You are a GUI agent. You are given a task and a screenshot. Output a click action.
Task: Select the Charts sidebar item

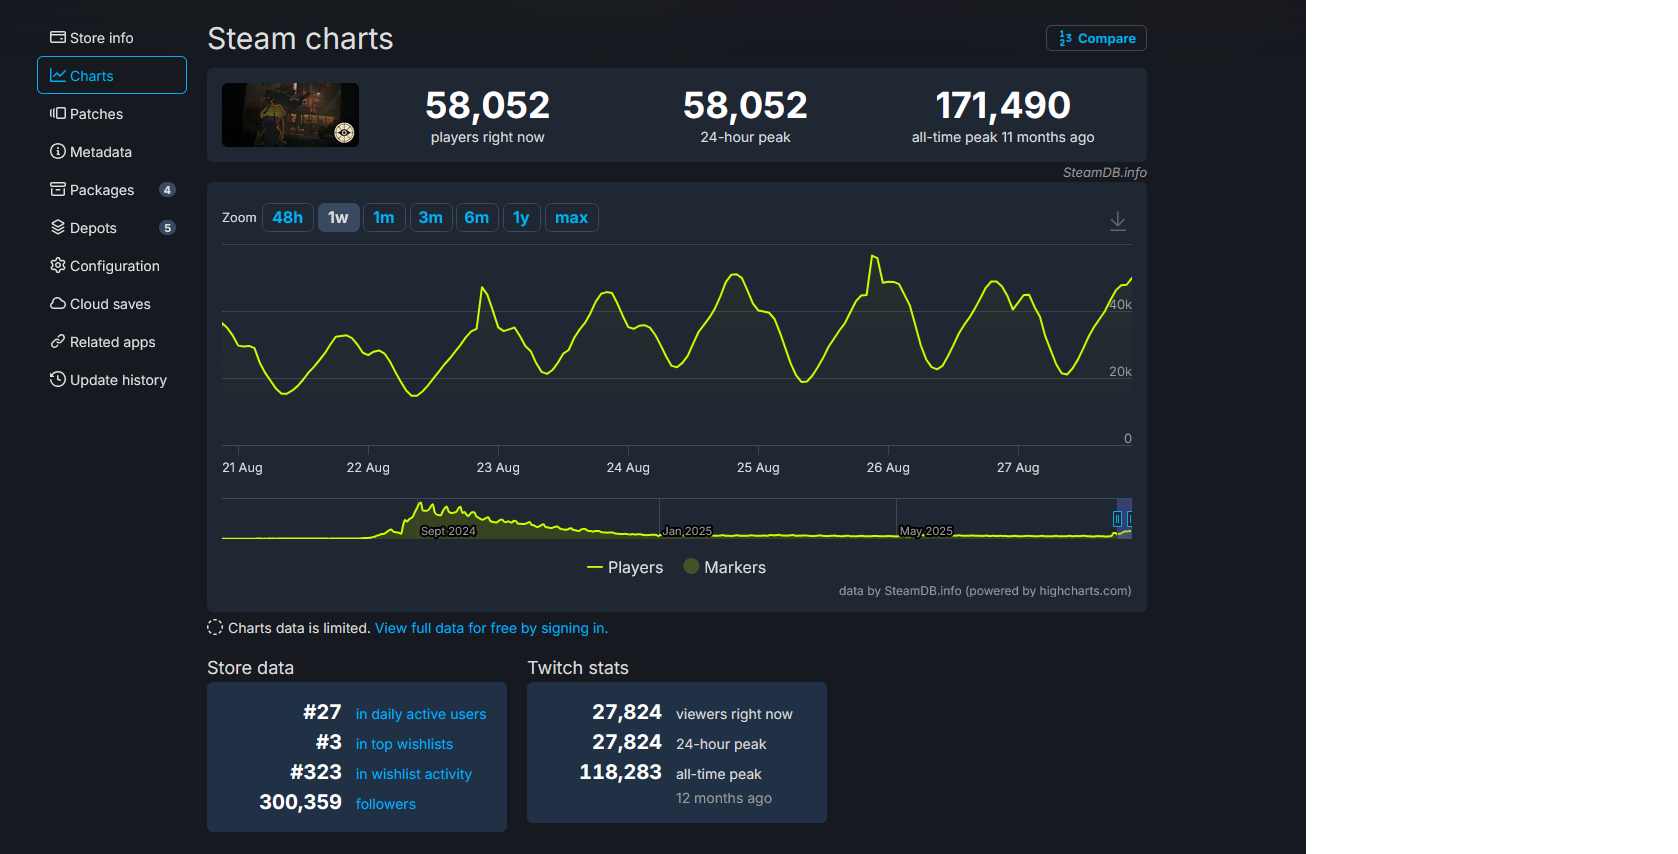pos(112,75)
